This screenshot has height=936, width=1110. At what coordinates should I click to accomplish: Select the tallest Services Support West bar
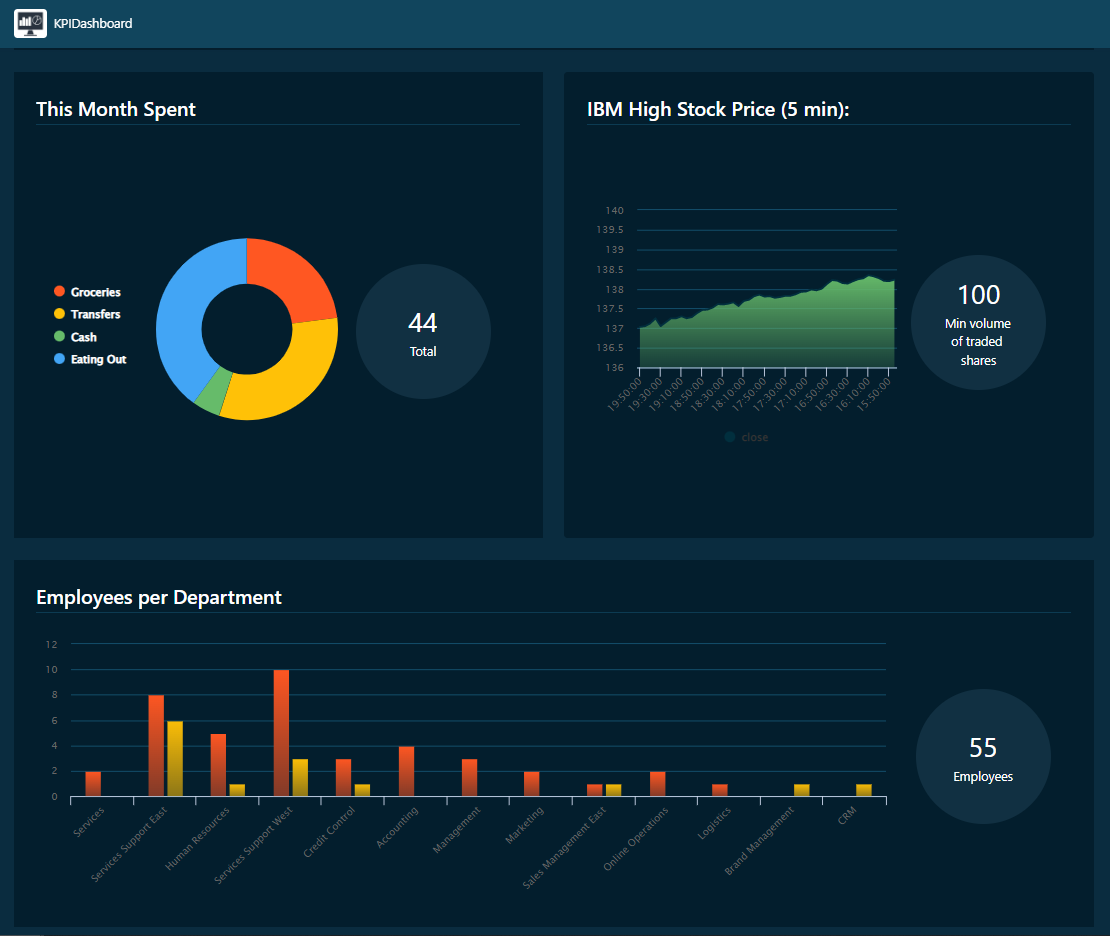pyautogui.click(x=281, y=733)
